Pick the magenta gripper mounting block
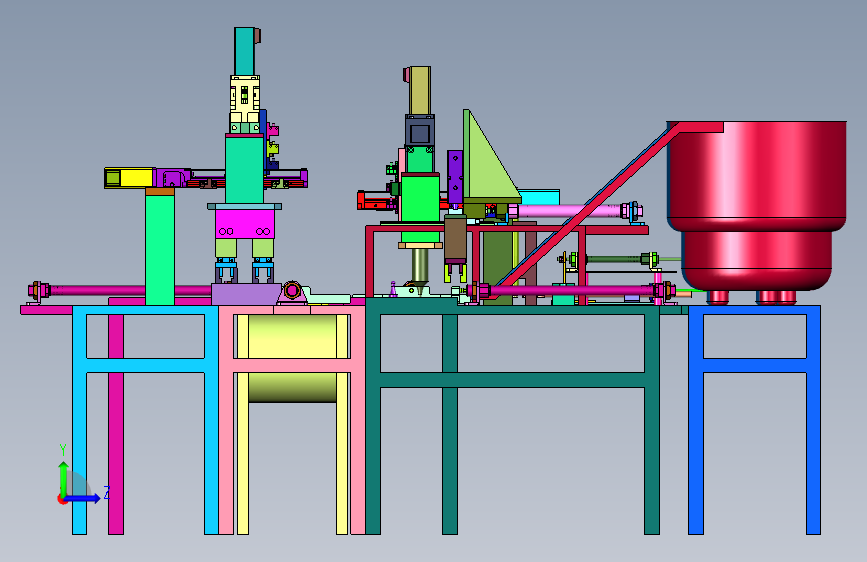867x562 pixels. 244,224
